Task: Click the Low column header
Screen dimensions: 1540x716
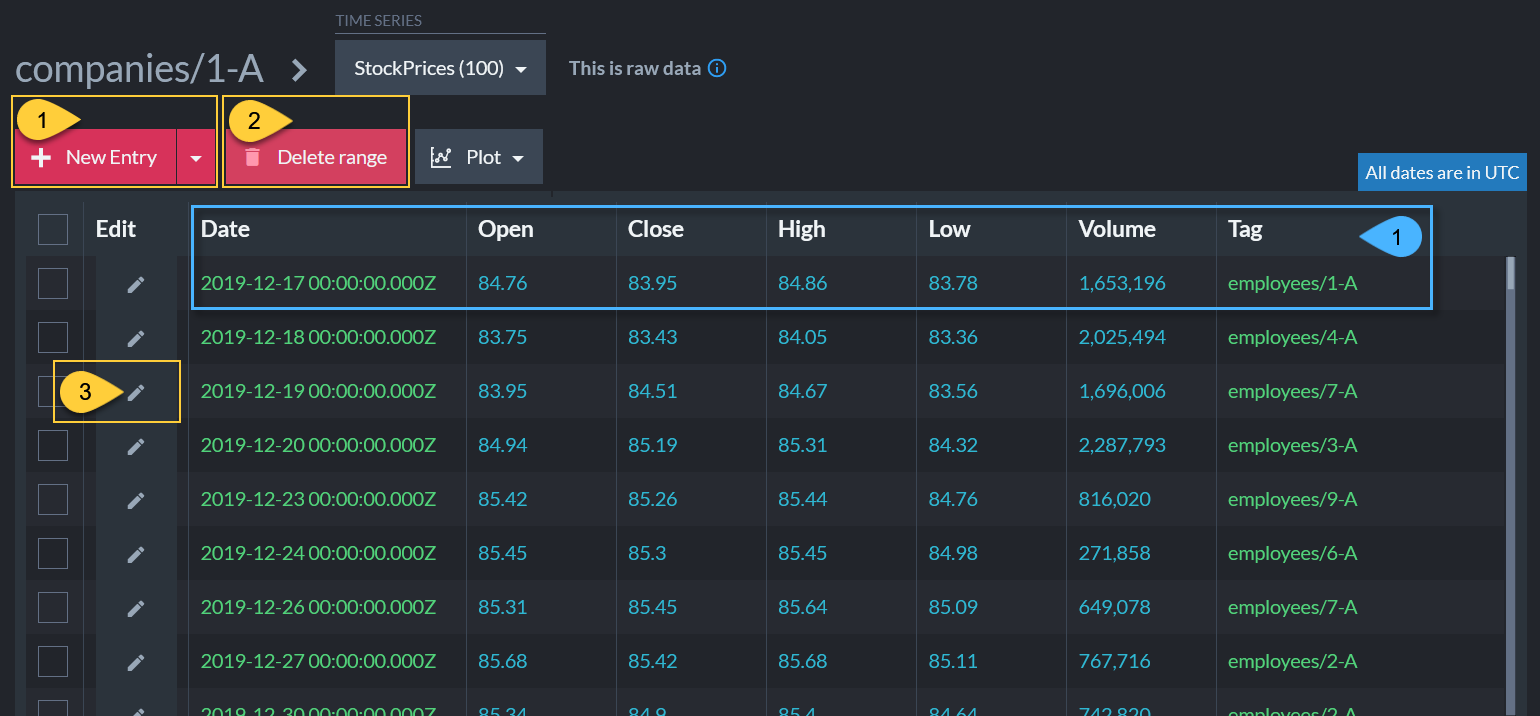Action: coord(949,229)
